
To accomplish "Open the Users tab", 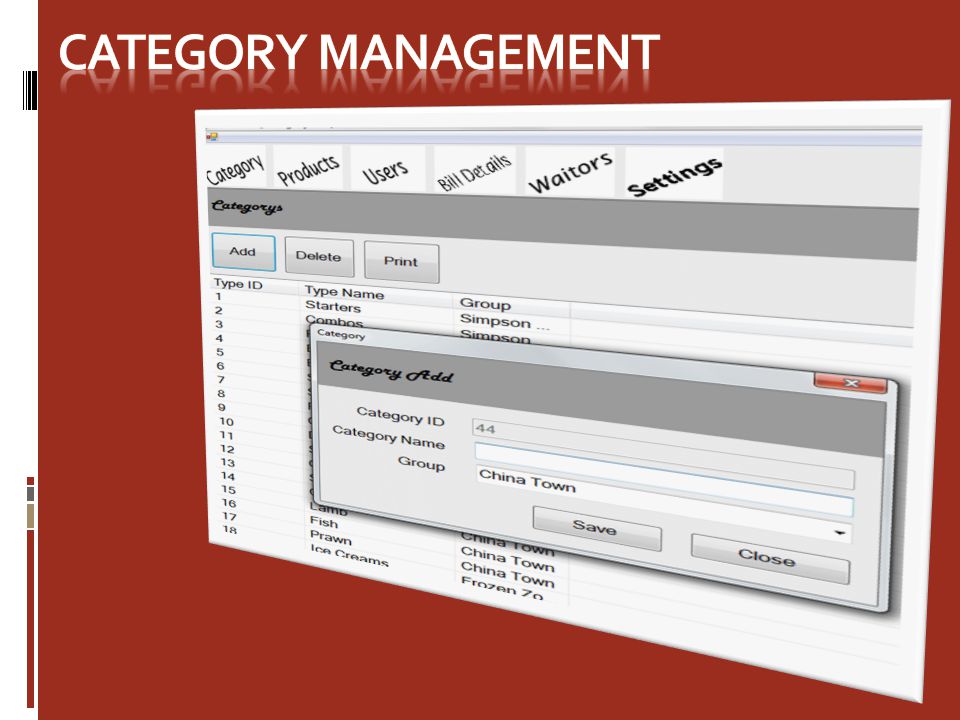I will [386, 170].
